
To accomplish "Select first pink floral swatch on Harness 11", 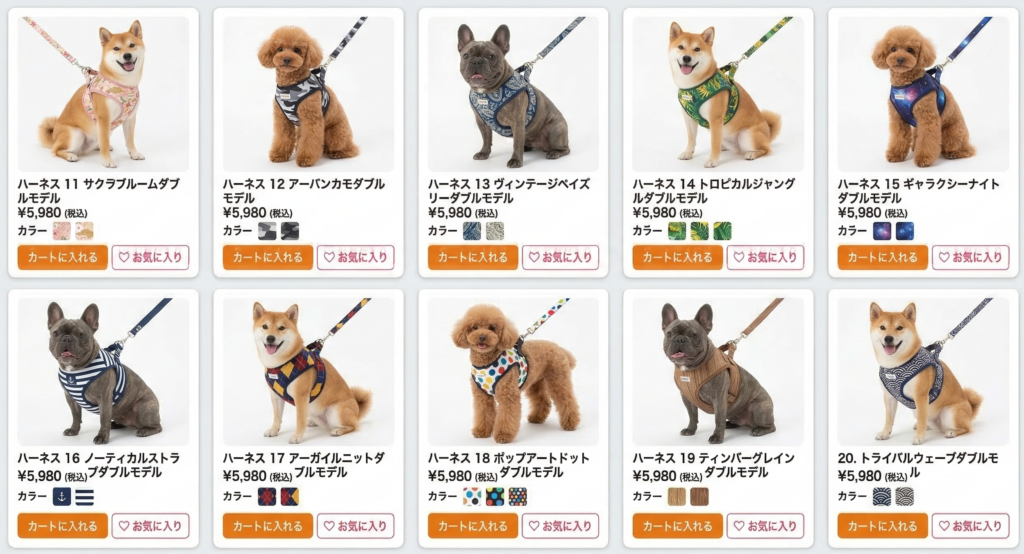I will point(61,231).
